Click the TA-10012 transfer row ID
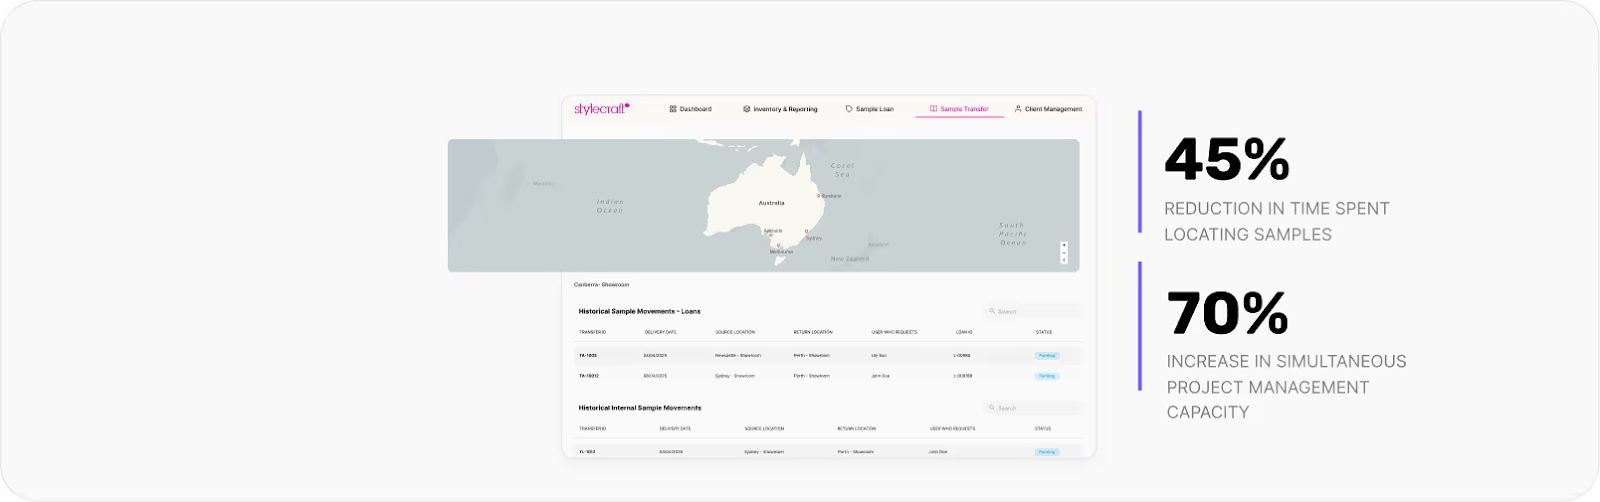Screen dimensions: 1600x502 589,376
